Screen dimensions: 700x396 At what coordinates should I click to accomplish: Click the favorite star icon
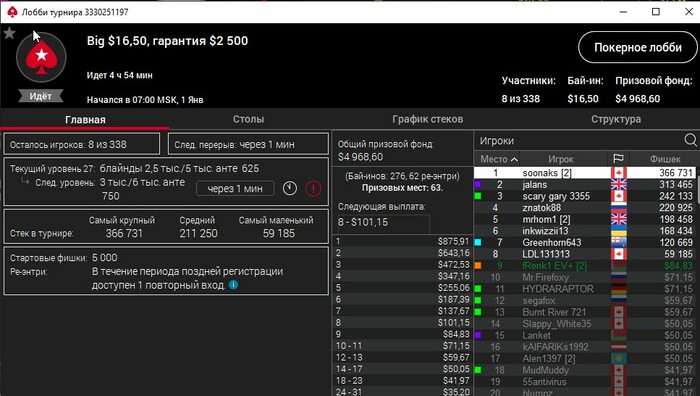coord(9,33)
